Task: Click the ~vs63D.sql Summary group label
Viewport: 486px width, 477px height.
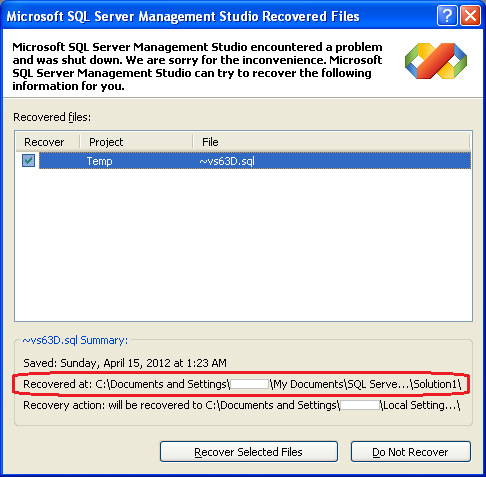Action: (75, 340)
